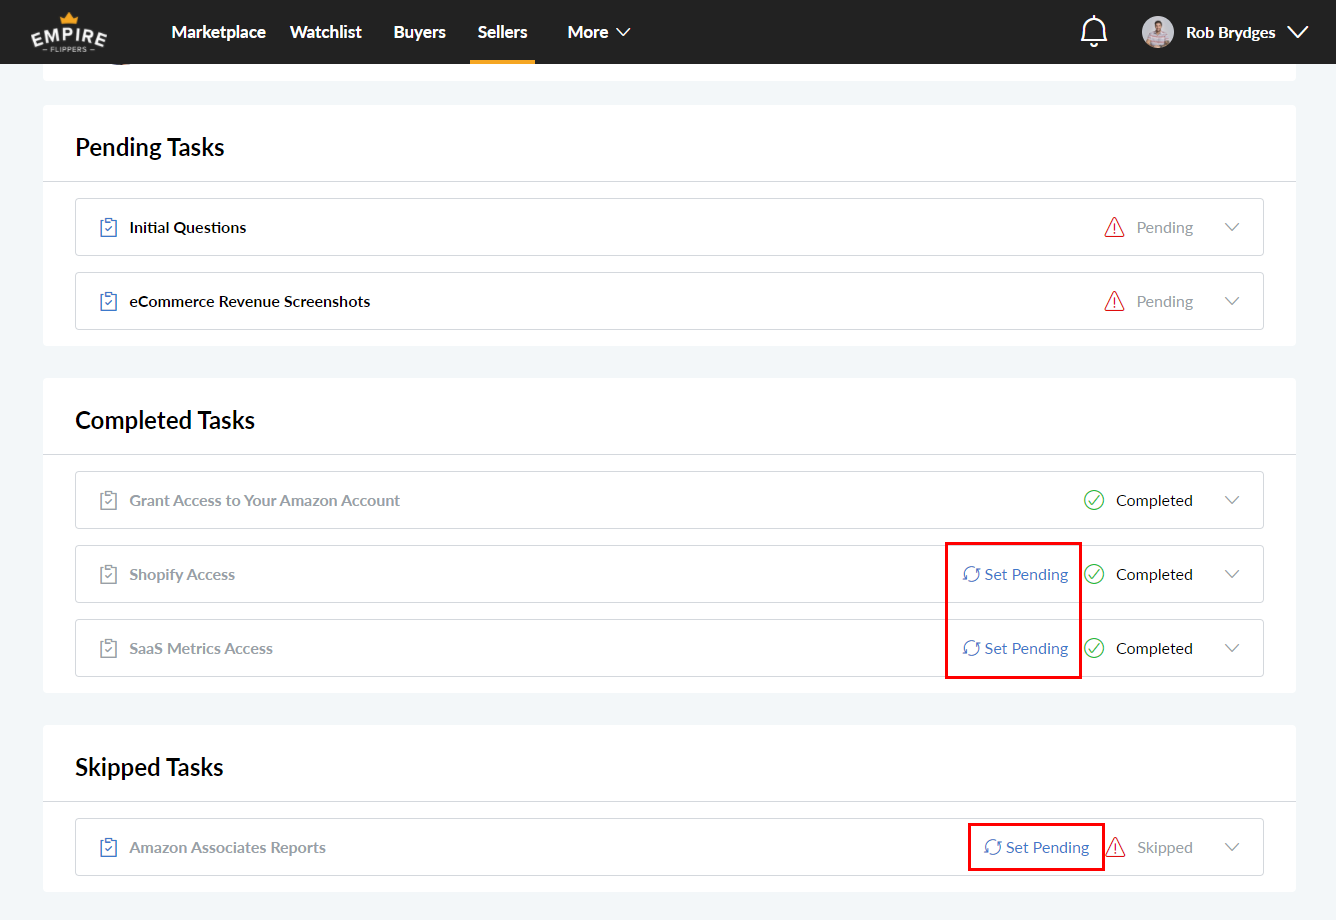Go to Marketplace
1336x920 pixels.
pos(218,32)
